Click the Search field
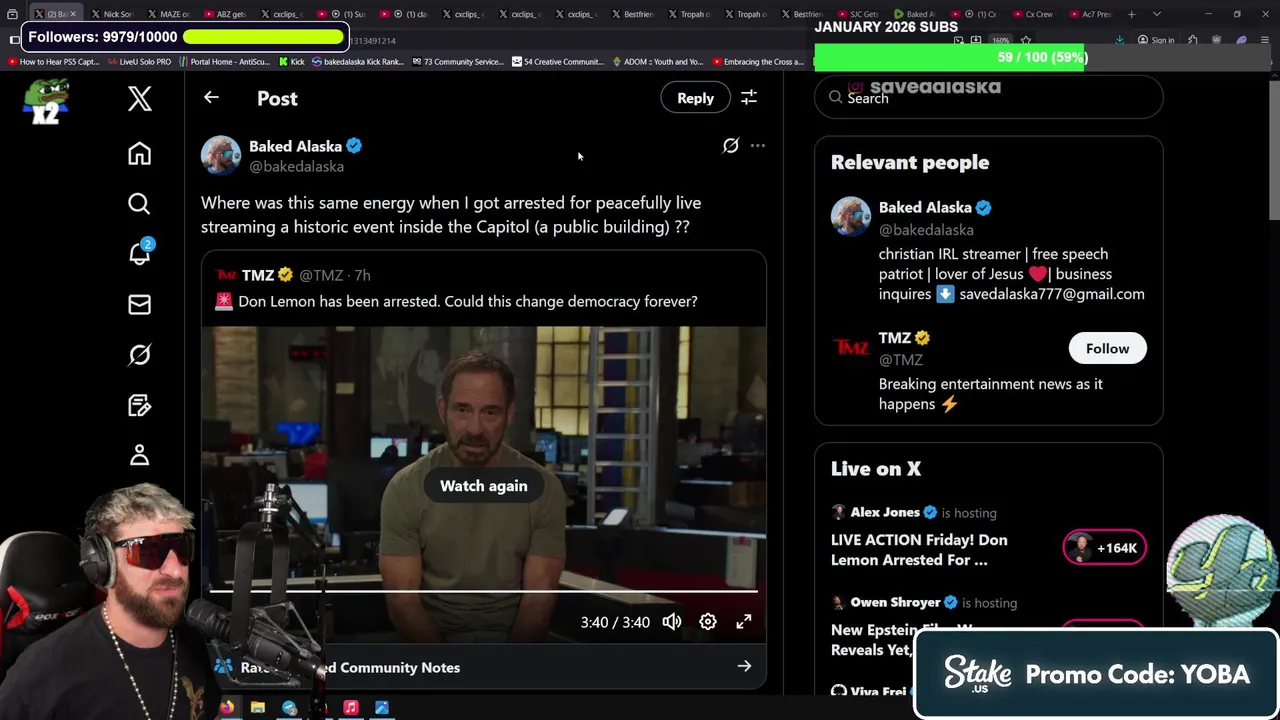The height and width of the screenshot is (720, 1280). click(x=989, y=98)
